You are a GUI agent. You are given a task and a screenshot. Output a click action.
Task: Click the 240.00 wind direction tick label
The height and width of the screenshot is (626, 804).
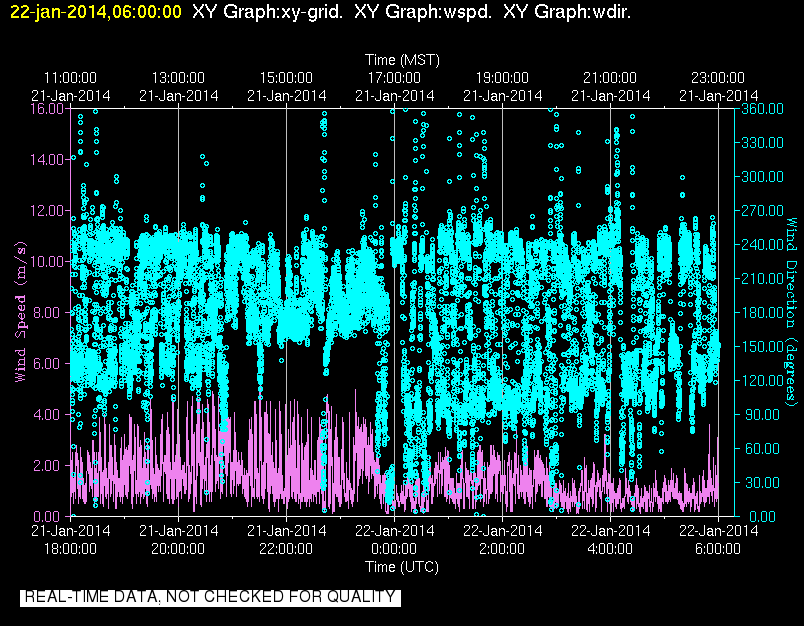click(762, 245)
